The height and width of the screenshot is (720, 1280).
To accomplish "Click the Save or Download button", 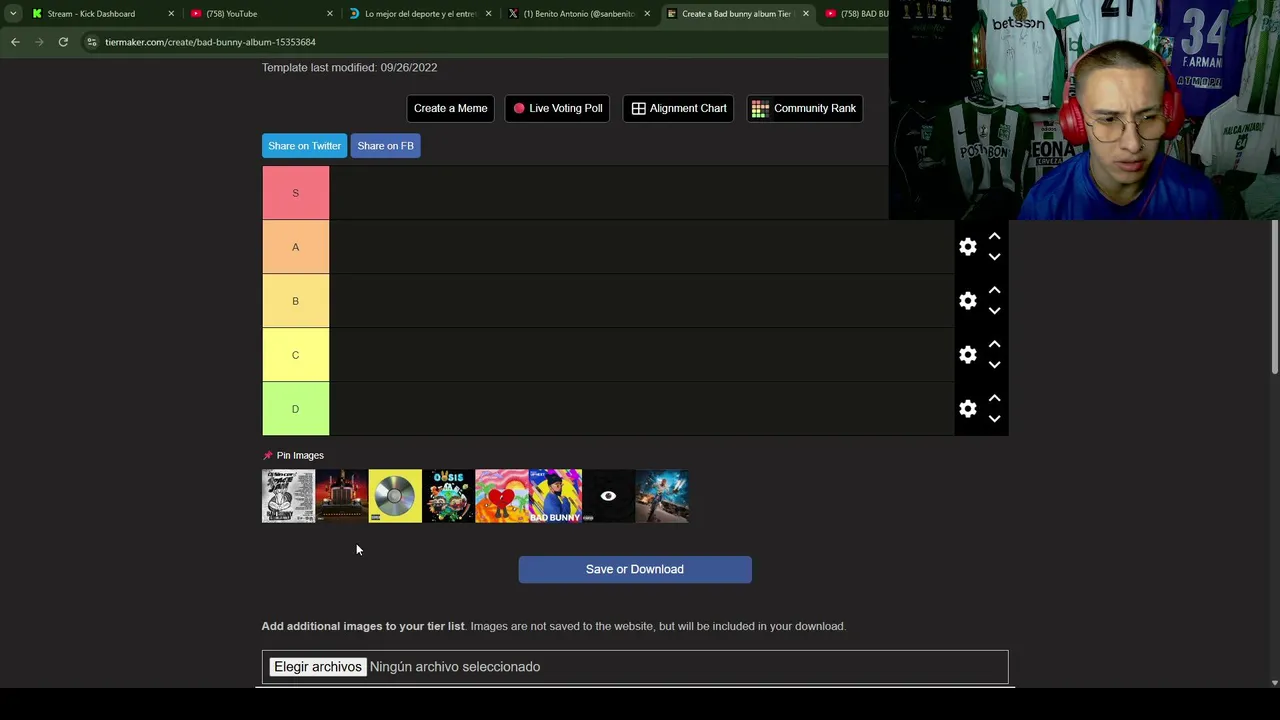I will (x=635, y=569).
